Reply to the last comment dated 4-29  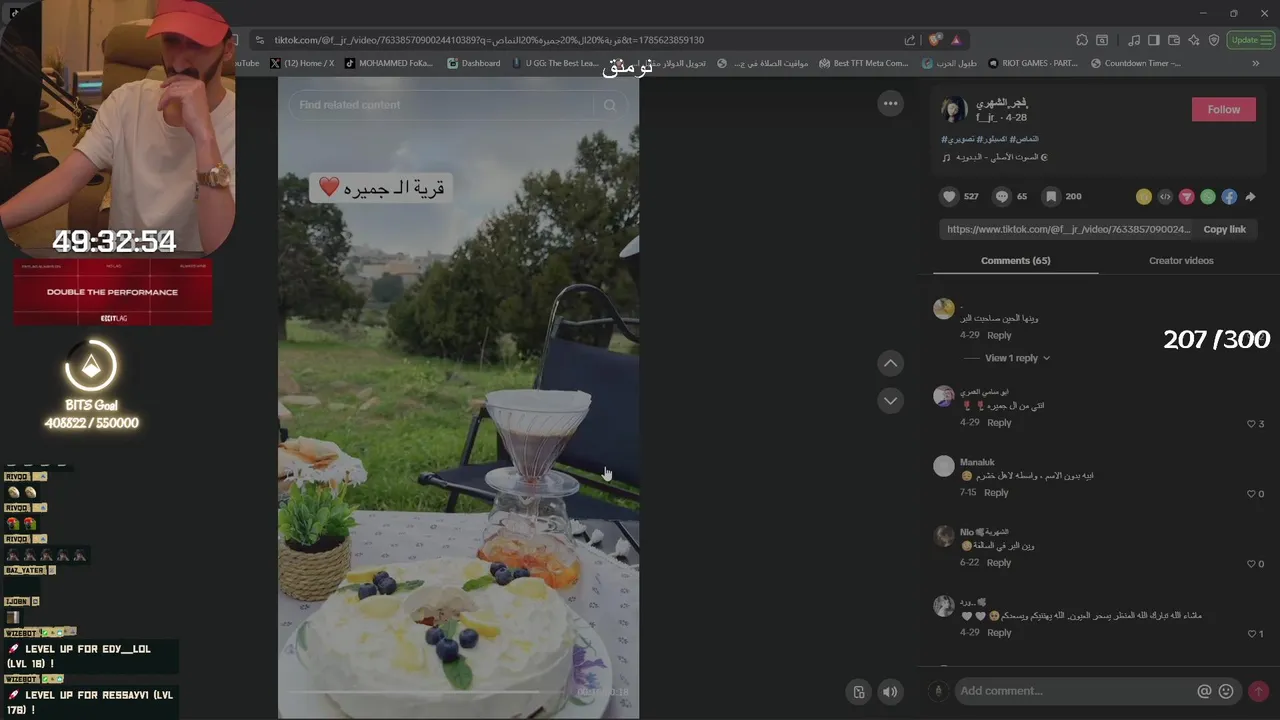pos(999,633)
